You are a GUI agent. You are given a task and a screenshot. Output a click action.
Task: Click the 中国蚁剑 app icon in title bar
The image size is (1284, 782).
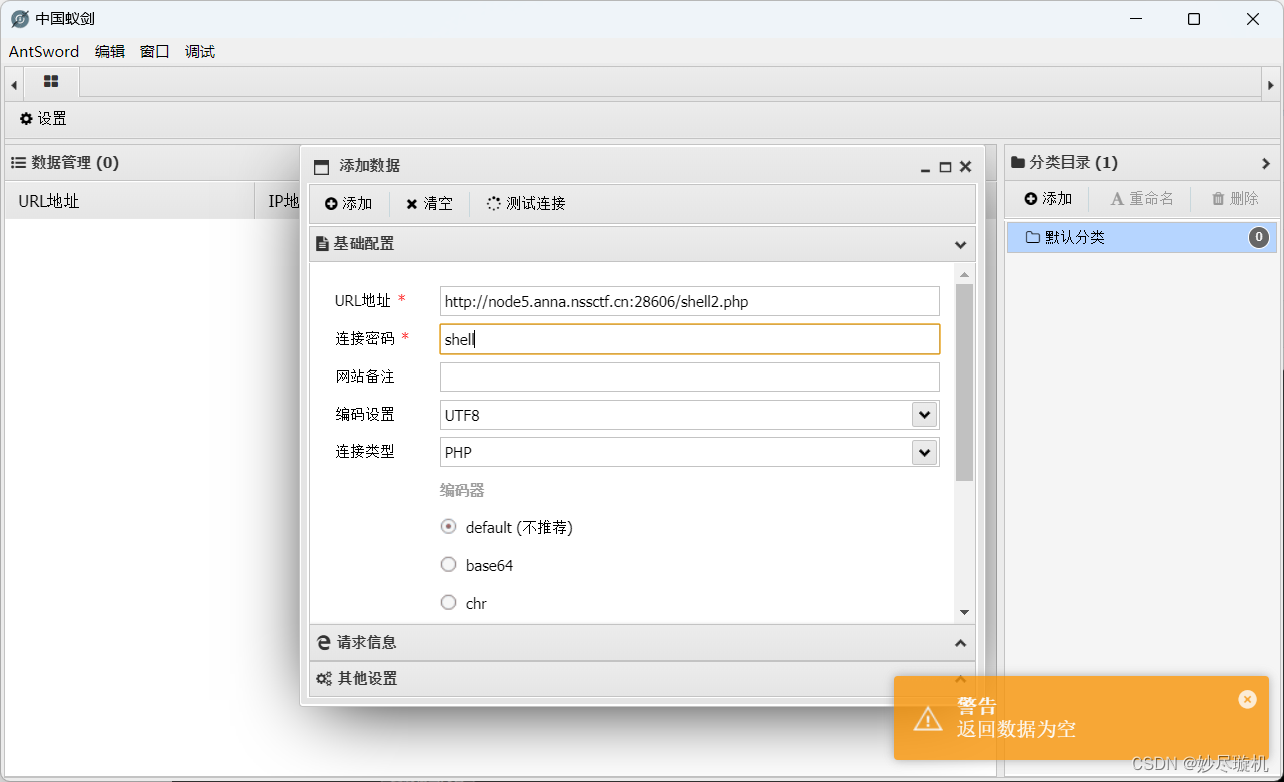pos(19,19)
